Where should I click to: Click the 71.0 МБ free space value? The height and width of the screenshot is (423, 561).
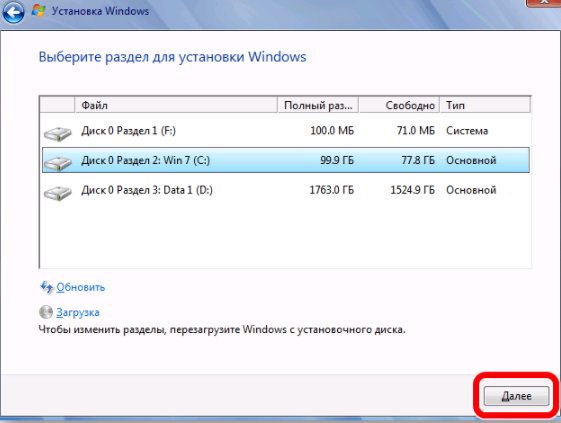[x=416, y=131]
